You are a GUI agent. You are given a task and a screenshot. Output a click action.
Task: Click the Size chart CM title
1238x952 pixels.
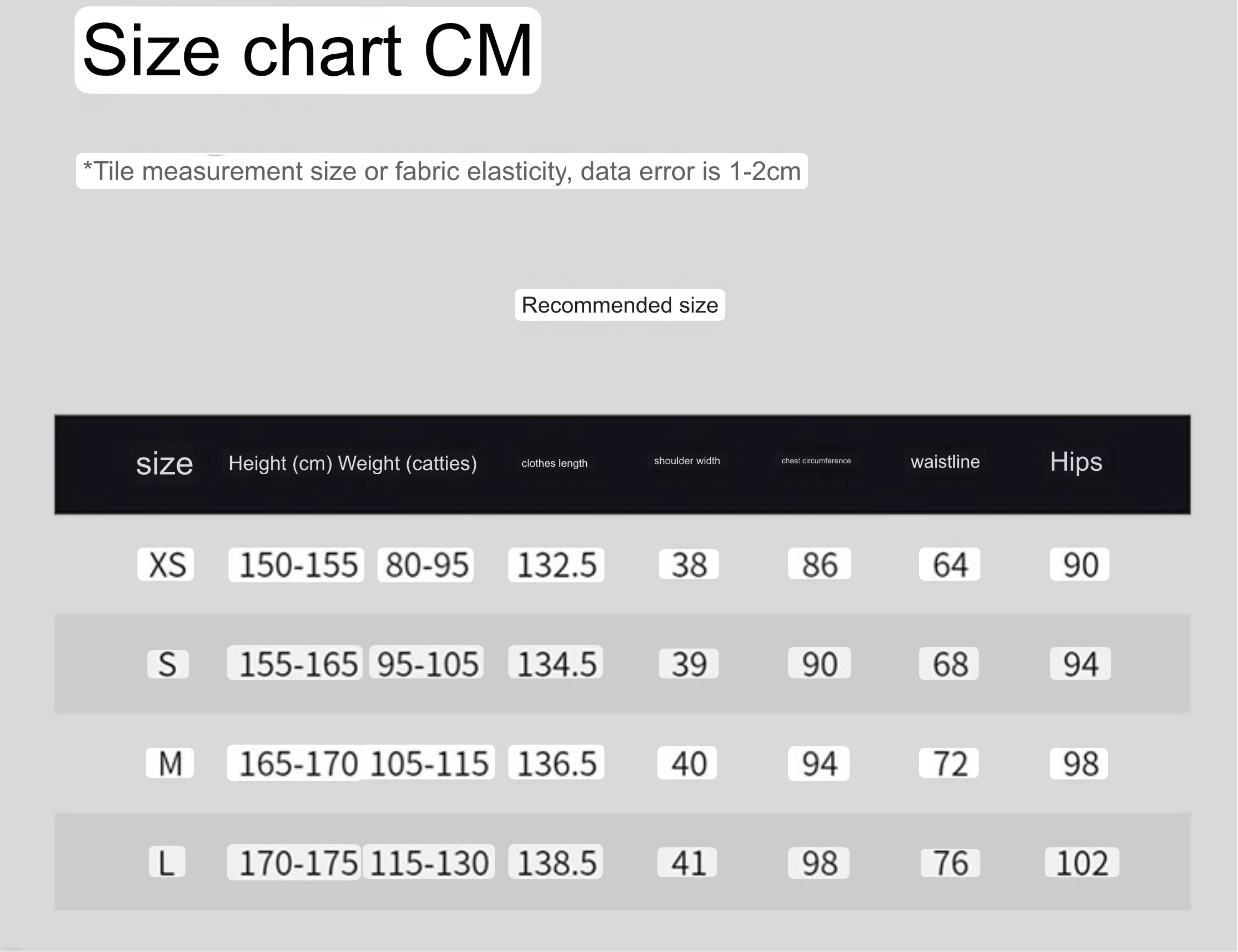[307, 50]
